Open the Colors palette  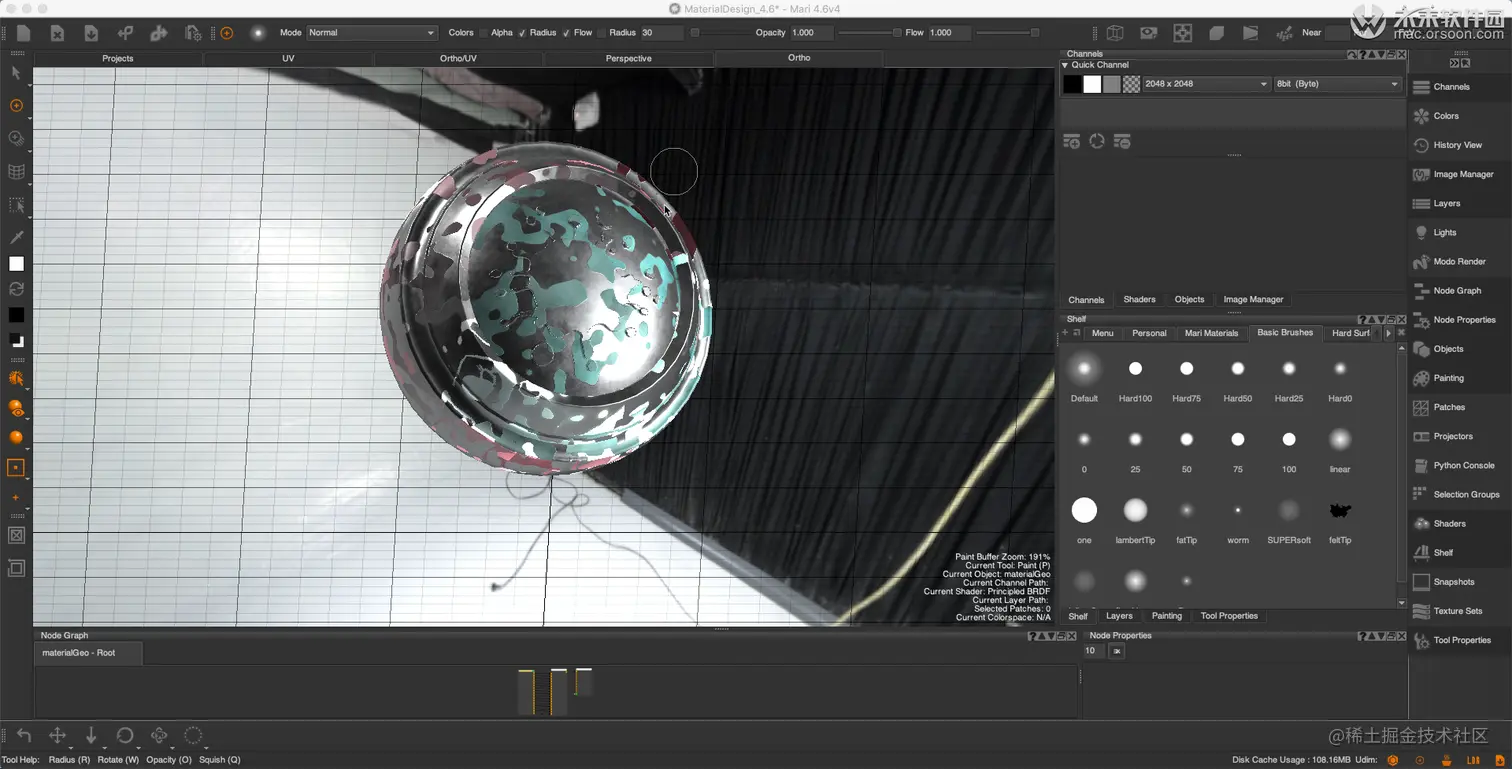click(x=1459, y=116)
